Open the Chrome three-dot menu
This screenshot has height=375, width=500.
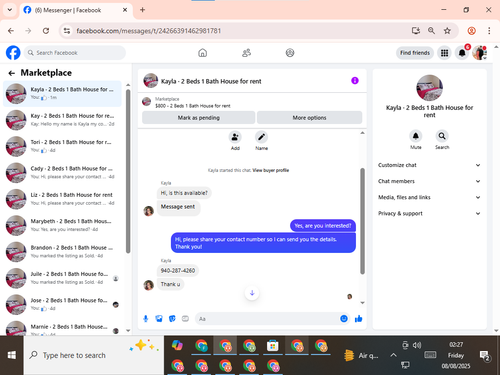click(489, 31)
